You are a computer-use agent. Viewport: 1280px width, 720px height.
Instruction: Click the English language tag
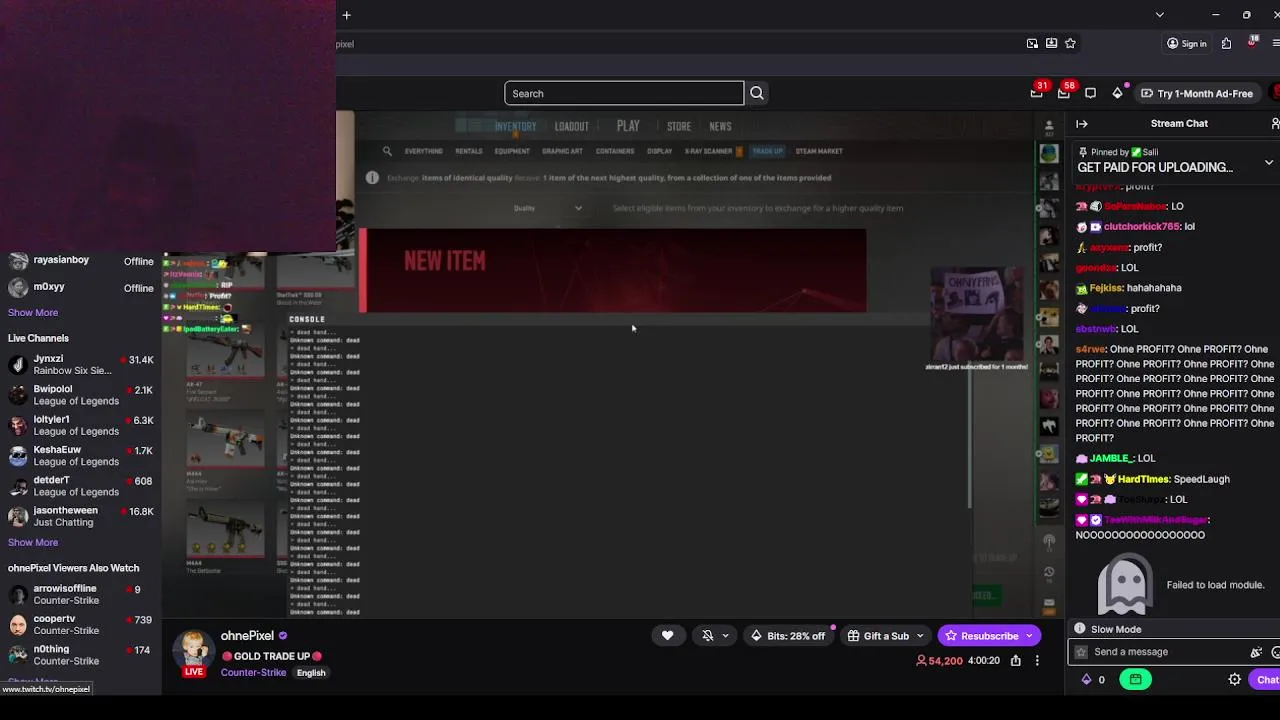311,672
